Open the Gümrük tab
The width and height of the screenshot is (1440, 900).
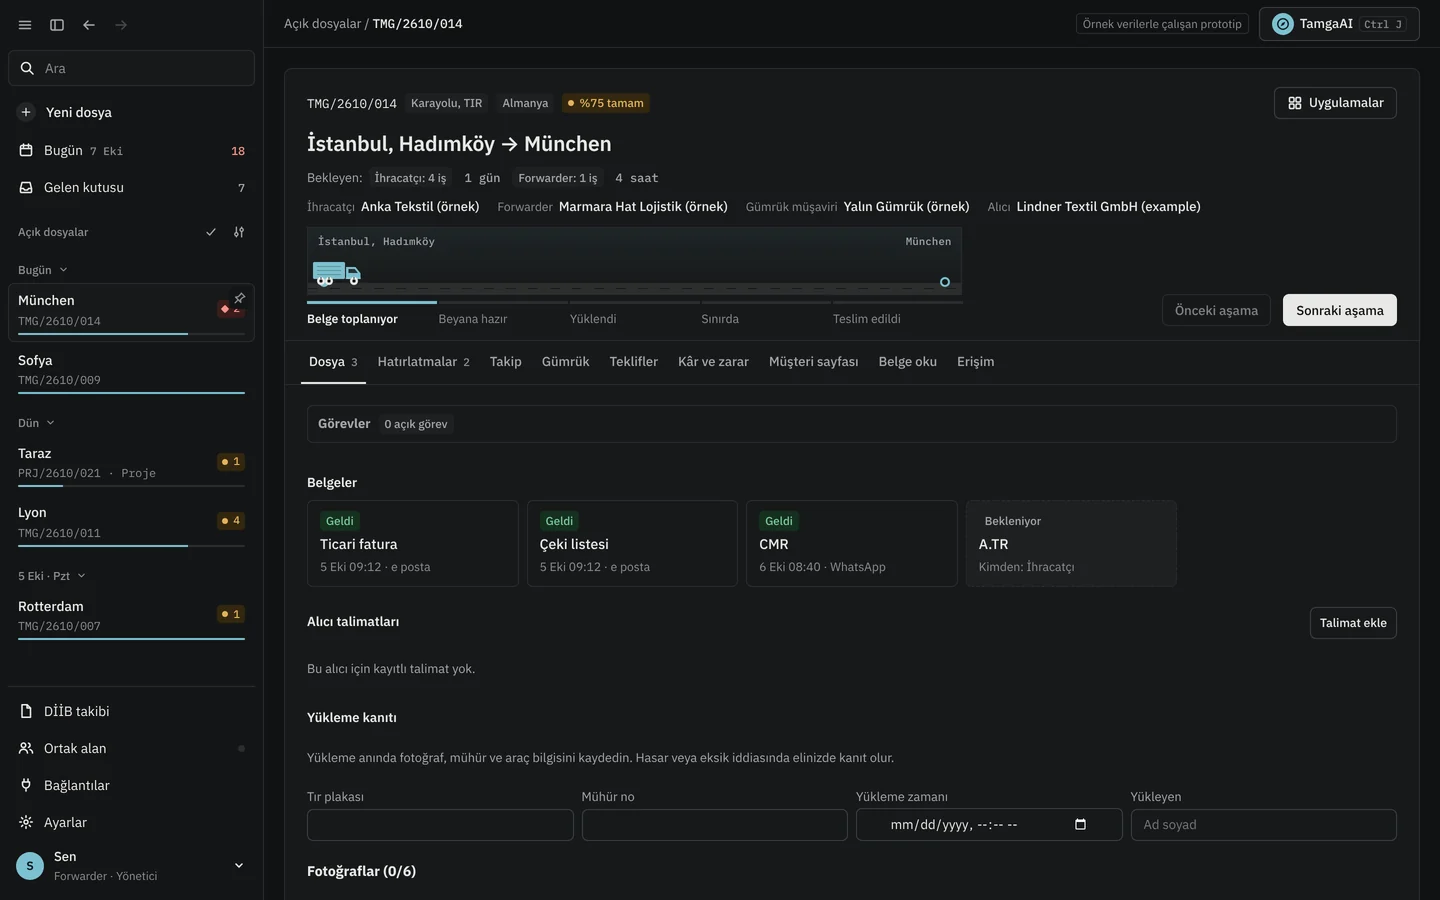(x=565, y=362)
